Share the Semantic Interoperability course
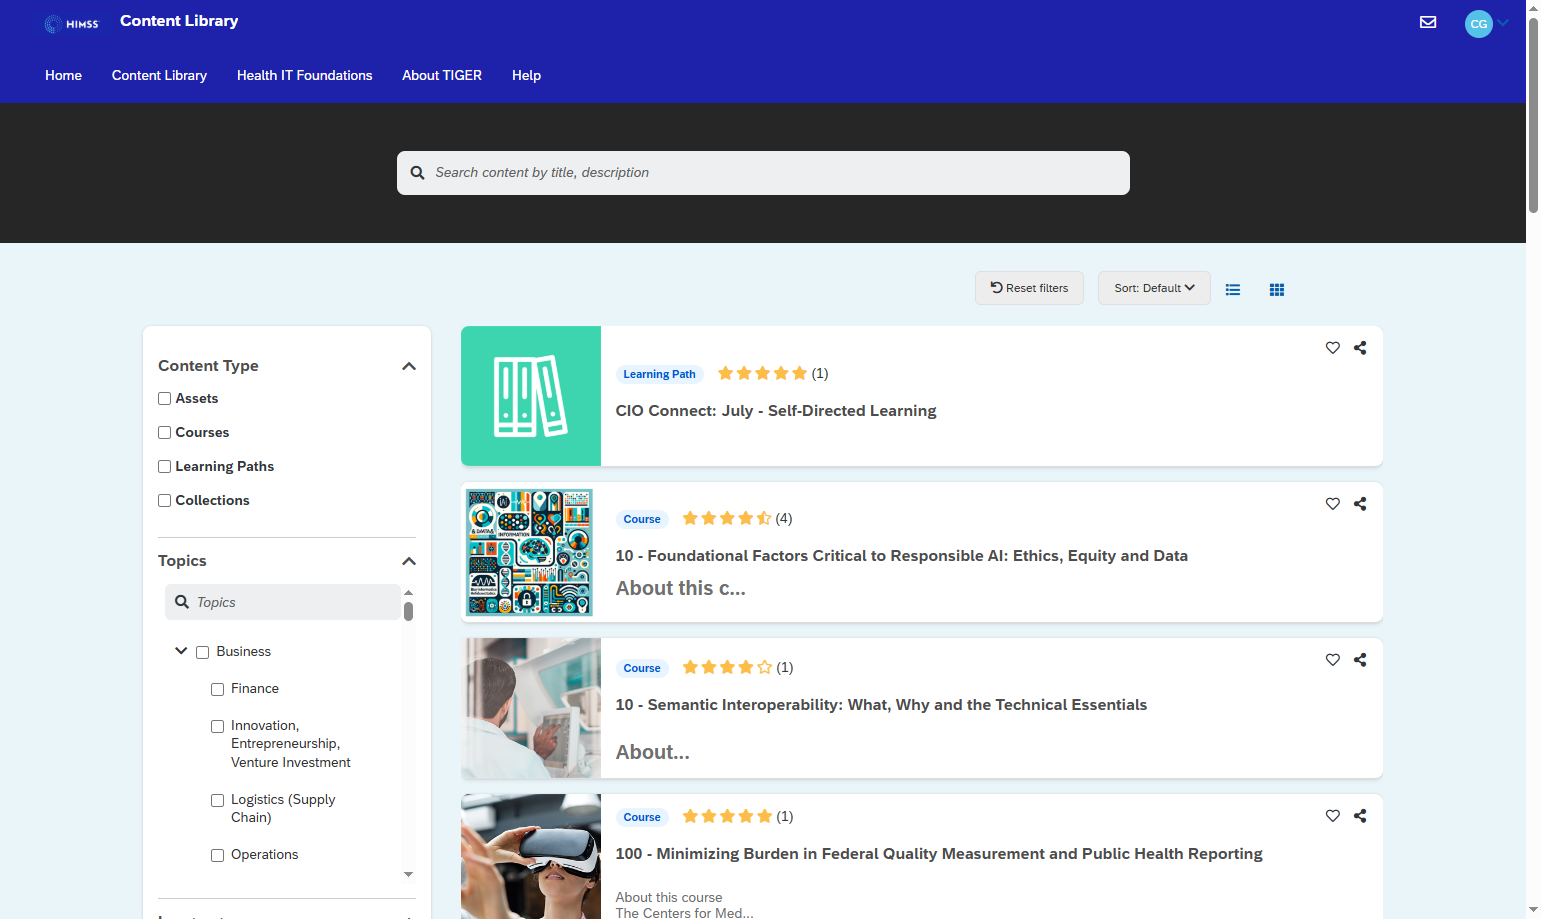The image size is (1541, 919). [1360, 660]
